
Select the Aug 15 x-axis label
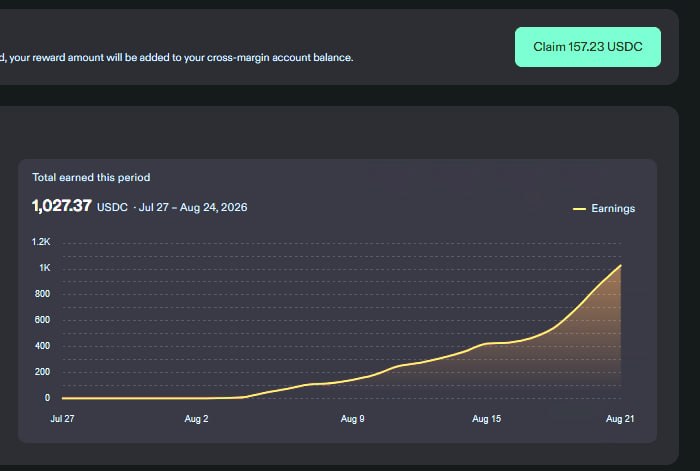(x=486, y=419)
